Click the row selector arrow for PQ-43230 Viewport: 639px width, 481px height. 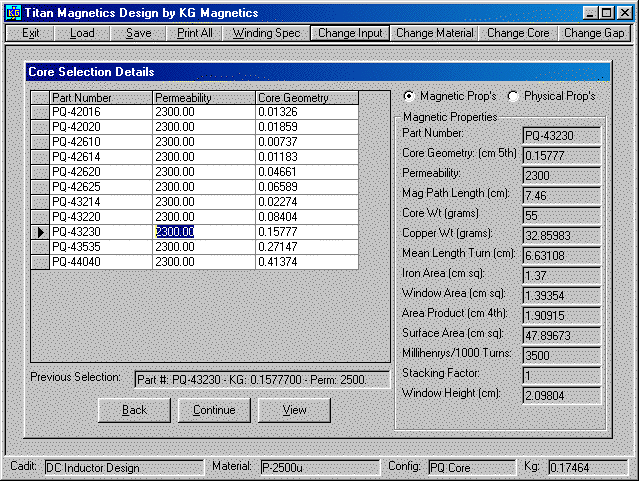point(40,232)
